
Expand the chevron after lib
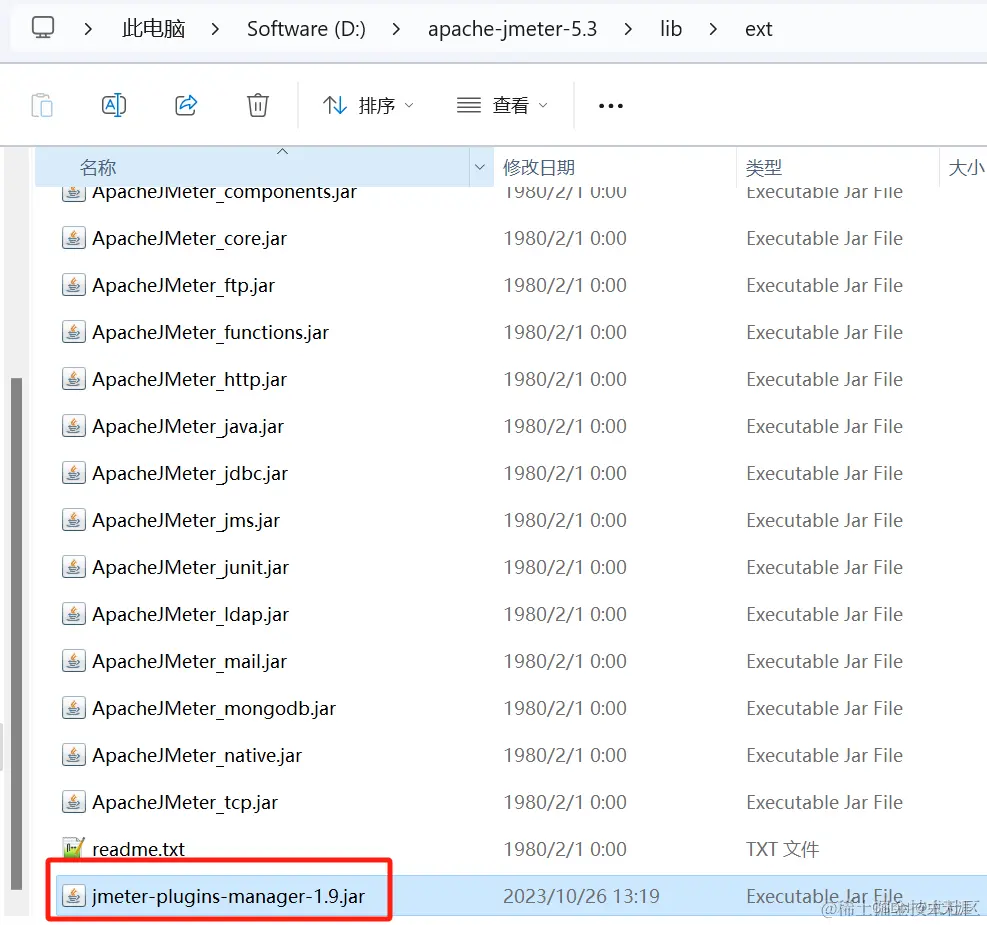point(713,29)
